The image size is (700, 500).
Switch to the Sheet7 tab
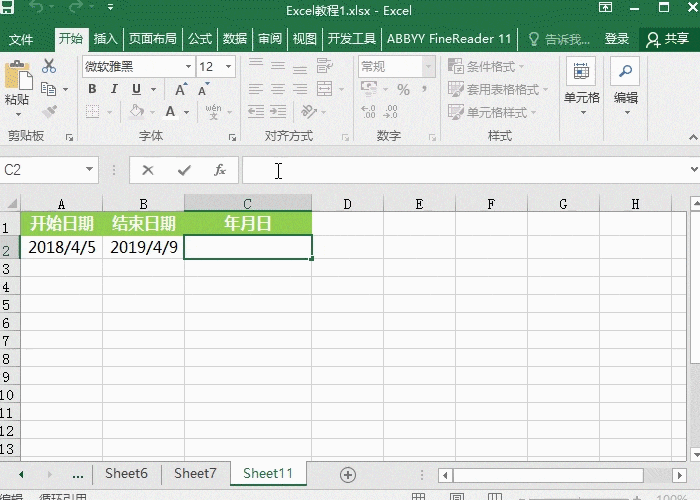pyautogui.click(x=195, y=473)
